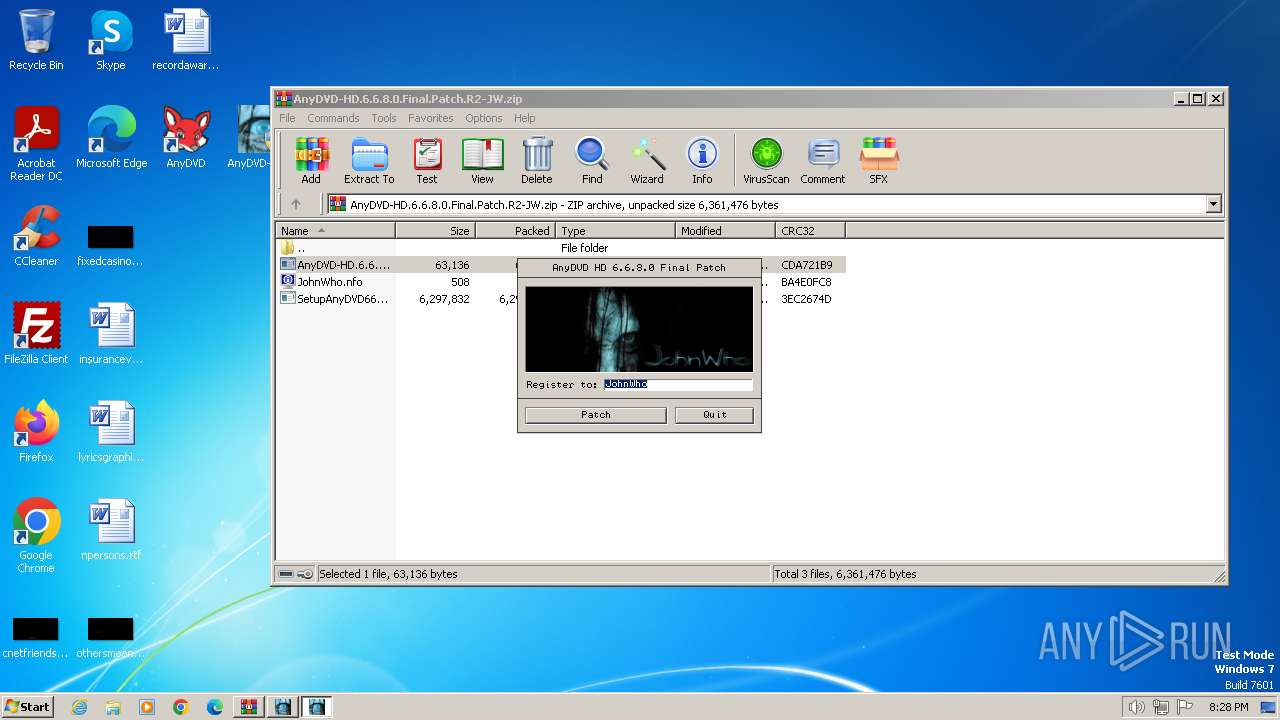Click the status bar drive key icon
1280x720 pixels.
pos(295,574)
